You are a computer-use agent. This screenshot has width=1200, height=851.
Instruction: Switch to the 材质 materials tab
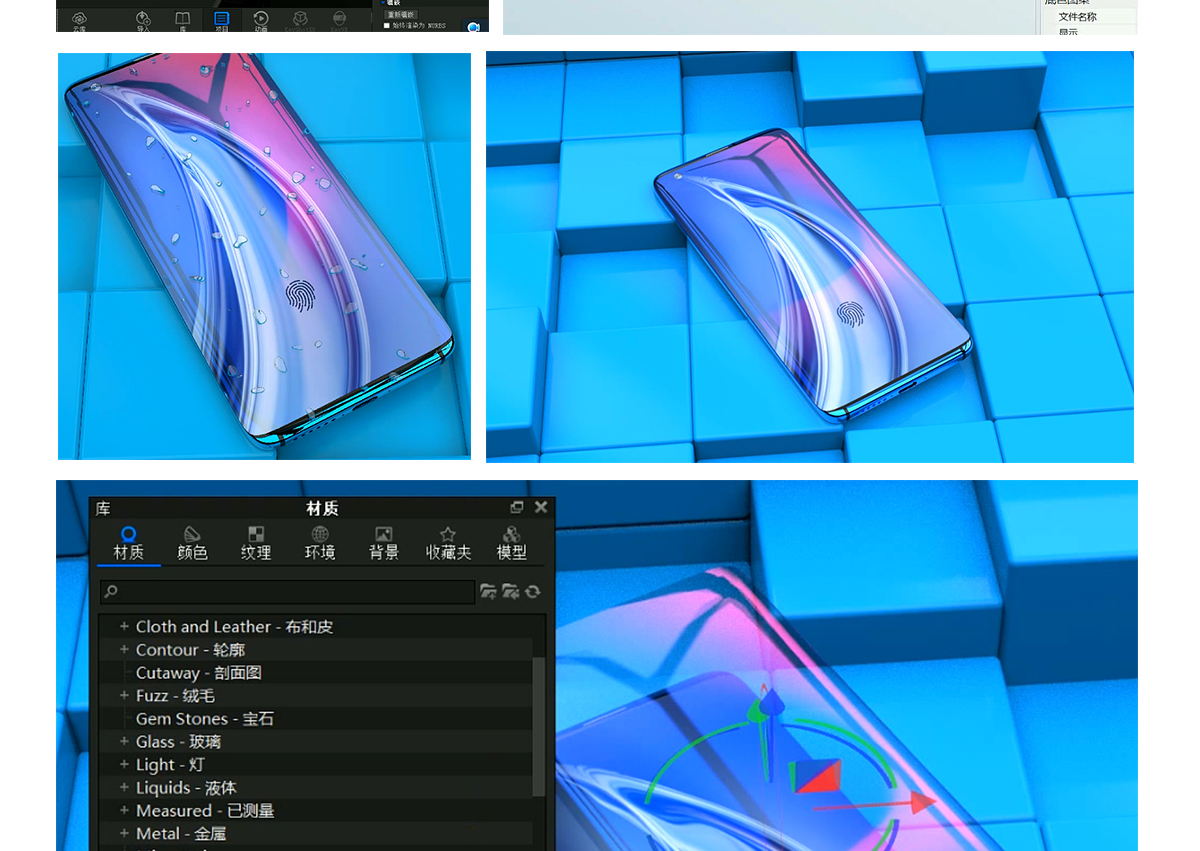coord(128,543)
